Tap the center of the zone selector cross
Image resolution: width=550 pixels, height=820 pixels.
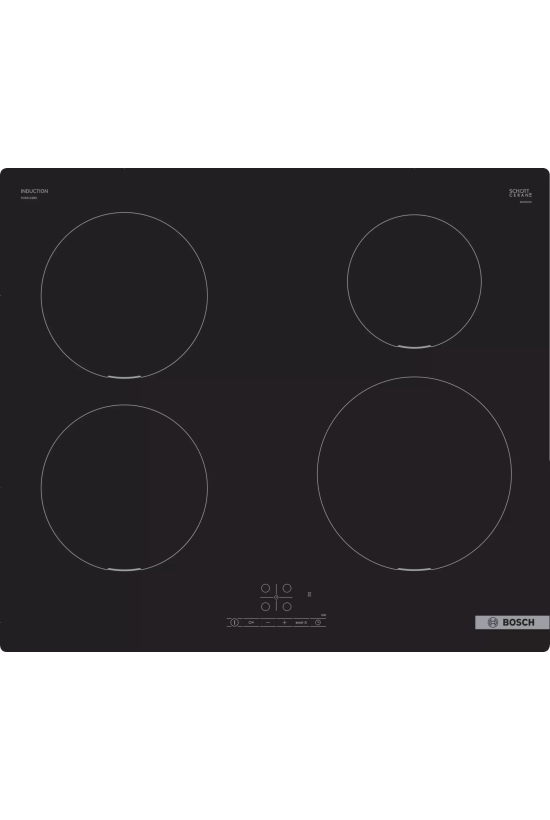pyautogui.click(x=276, y=597)
